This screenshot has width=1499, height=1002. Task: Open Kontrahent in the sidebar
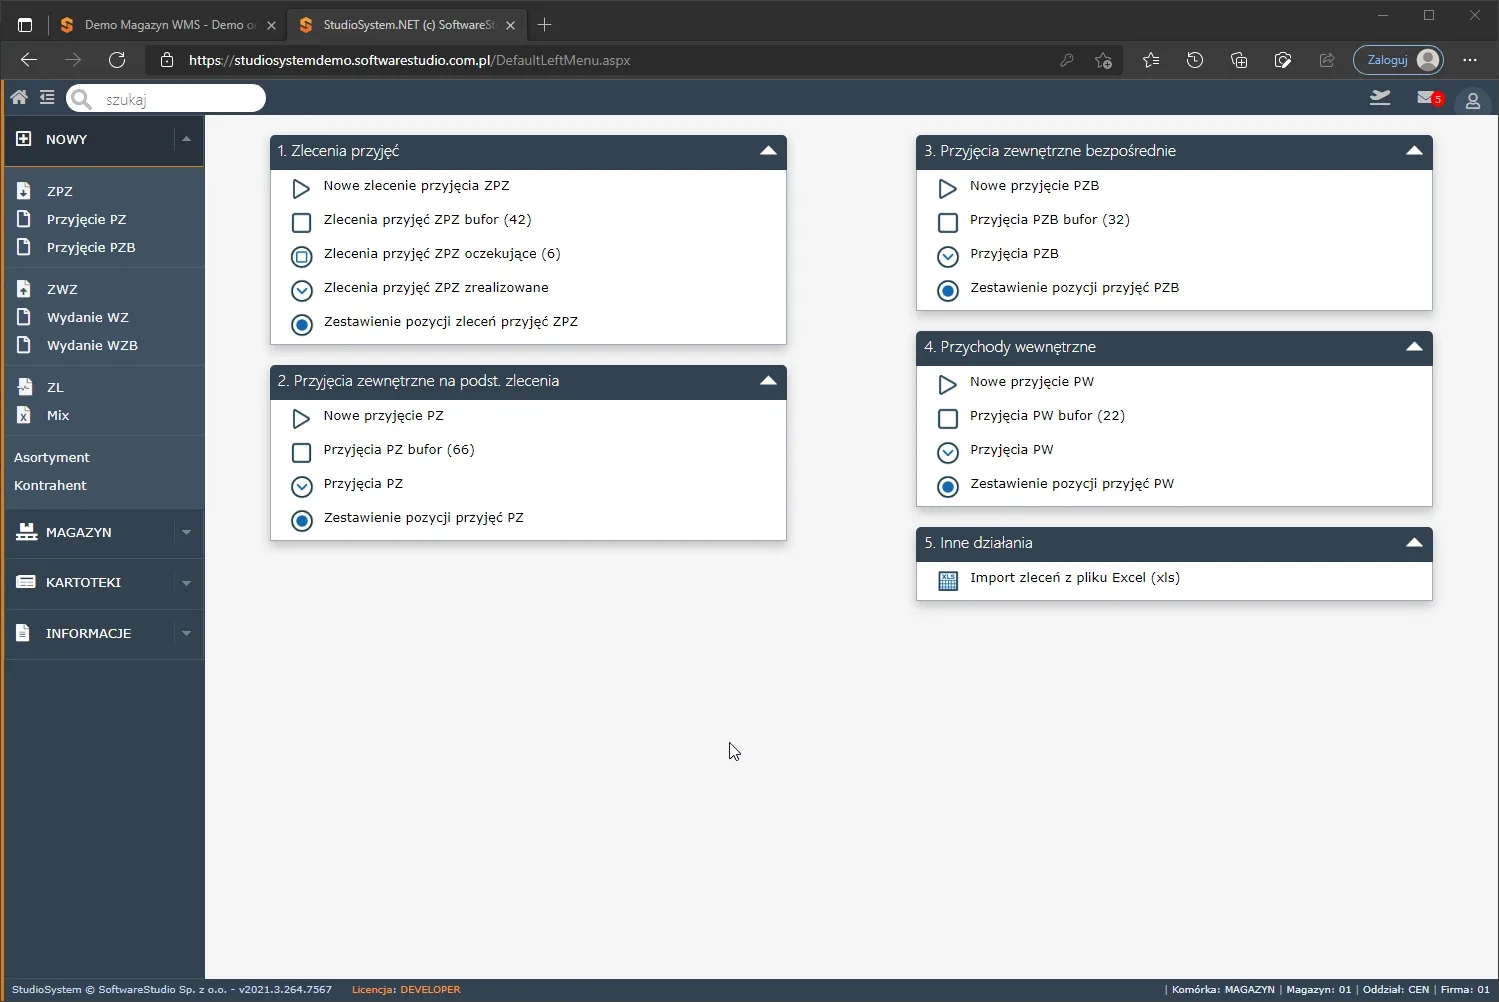click(50, 485)
